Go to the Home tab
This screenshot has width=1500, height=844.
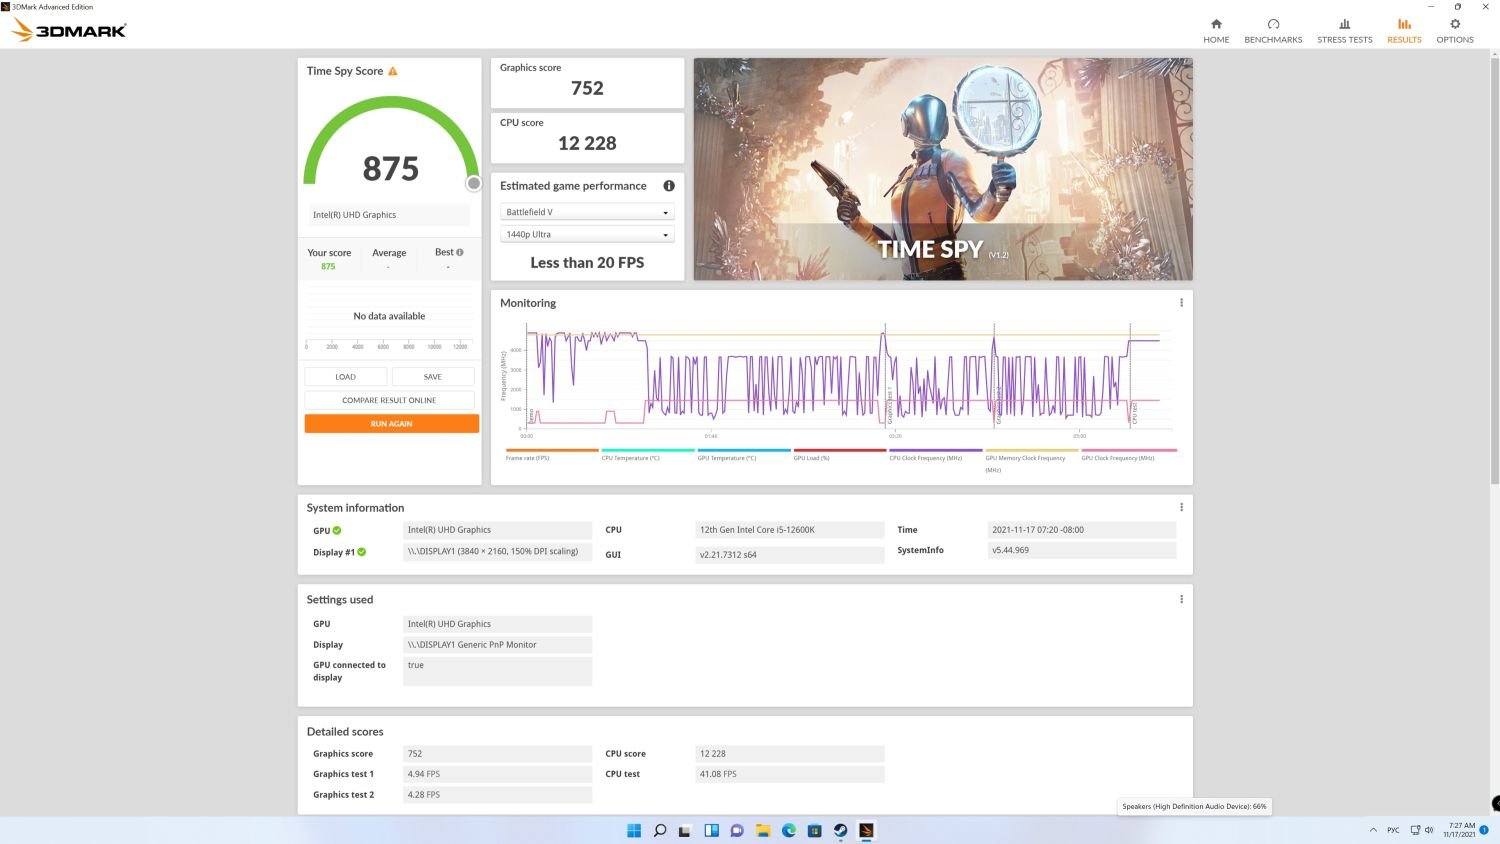tap(1216, 30)
